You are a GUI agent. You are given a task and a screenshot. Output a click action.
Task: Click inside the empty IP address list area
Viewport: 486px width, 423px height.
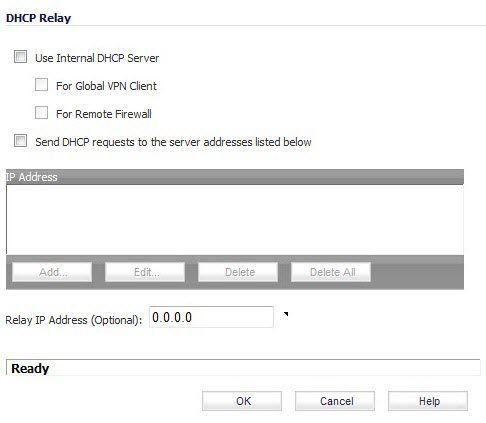click(235, 220)
